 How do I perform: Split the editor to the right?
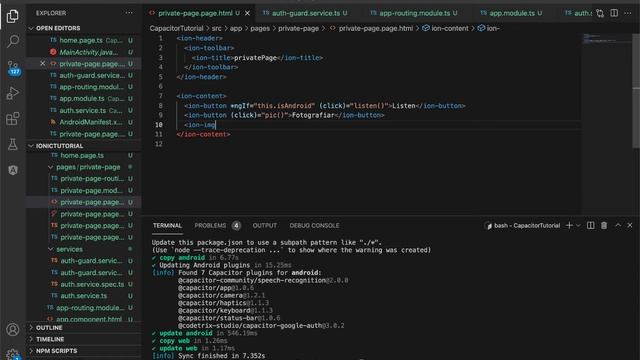click(614, 13)
